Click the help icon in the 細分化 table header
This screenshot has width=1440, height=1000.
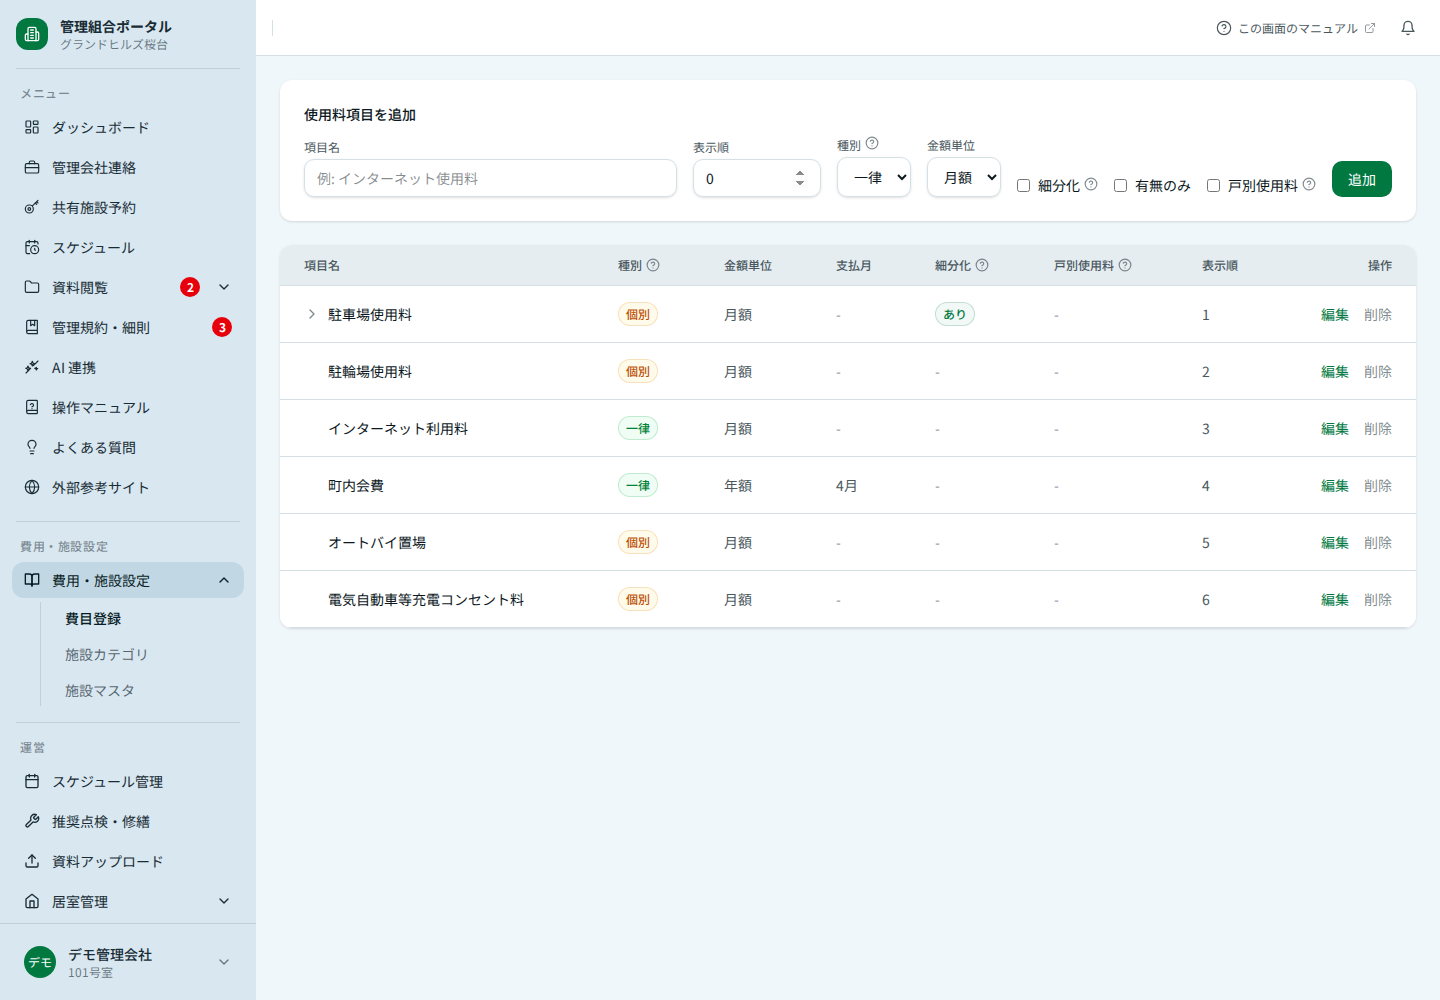tap(982, 265)
